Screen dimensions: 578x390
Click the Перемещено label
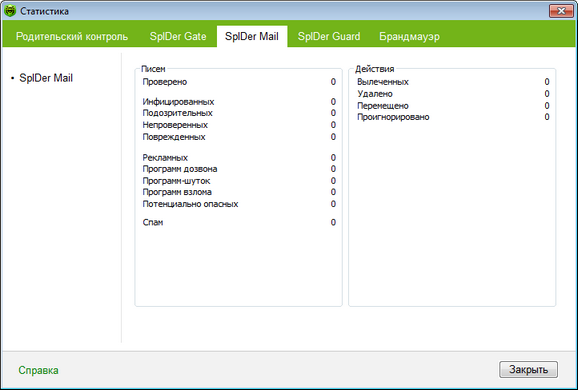pos(383,106)
